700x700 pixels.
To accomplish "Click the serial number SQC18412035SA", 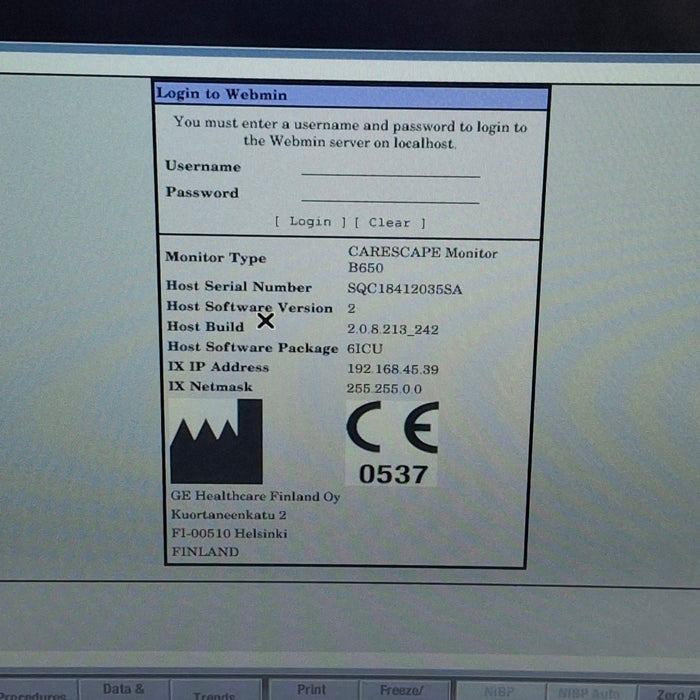I will (404, 289).
